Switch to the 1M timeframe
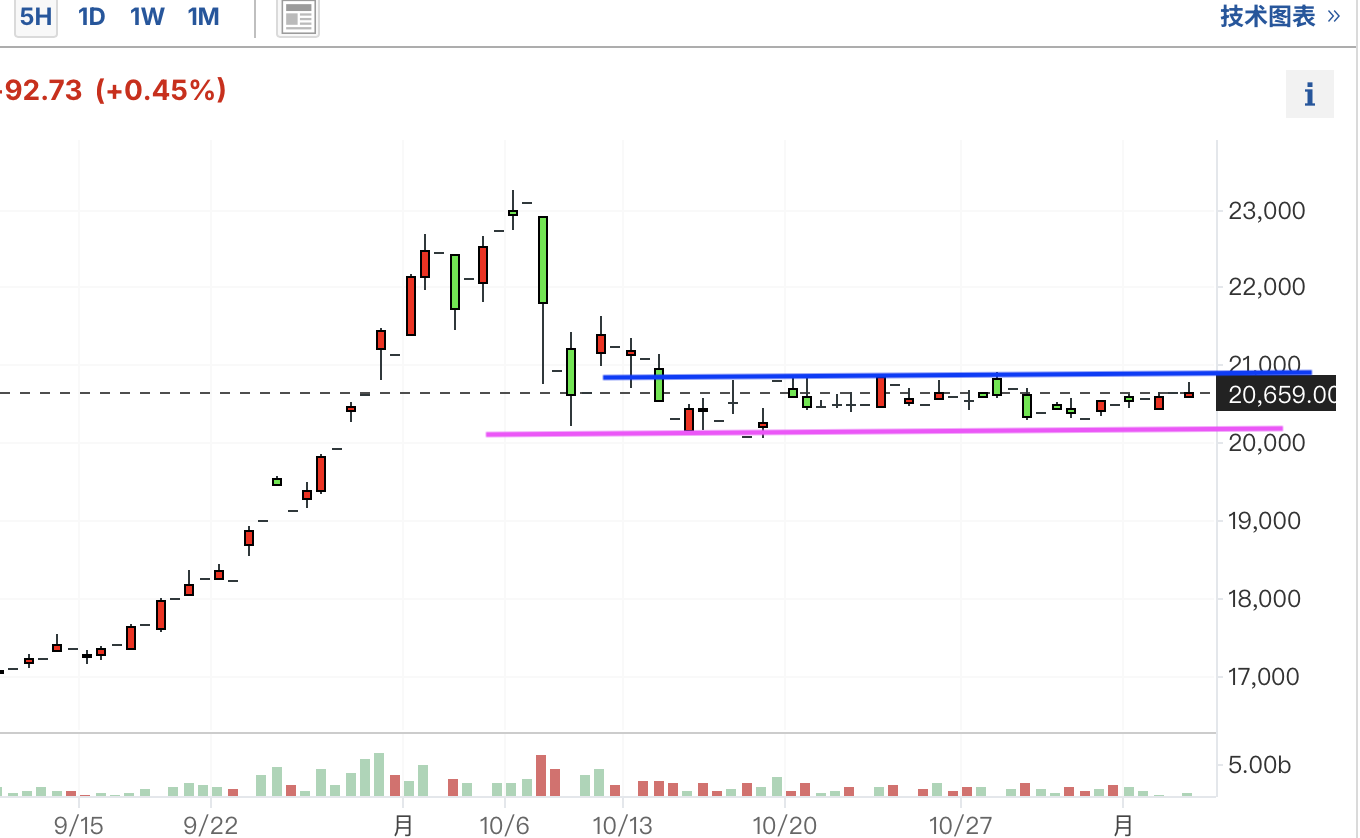This screenshot has width=1360, height=838. click(204, 17)
